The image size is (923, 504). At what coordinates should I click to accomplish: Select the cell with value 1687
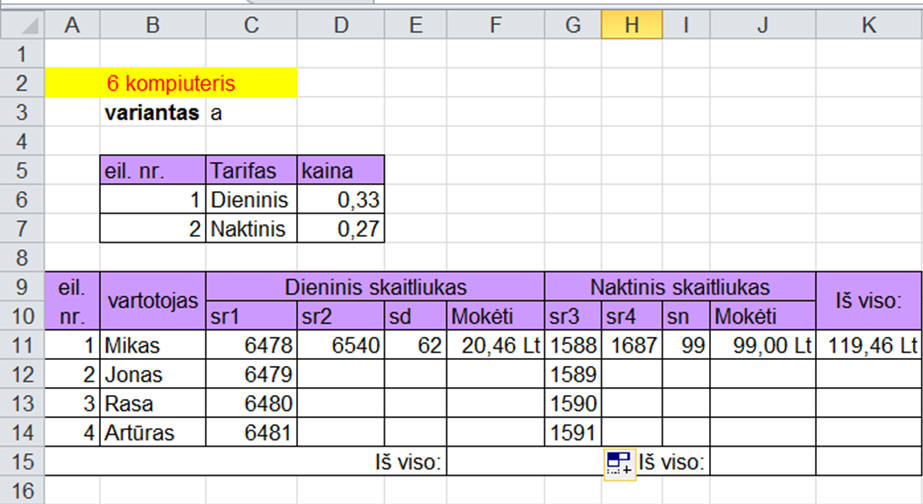632,345
